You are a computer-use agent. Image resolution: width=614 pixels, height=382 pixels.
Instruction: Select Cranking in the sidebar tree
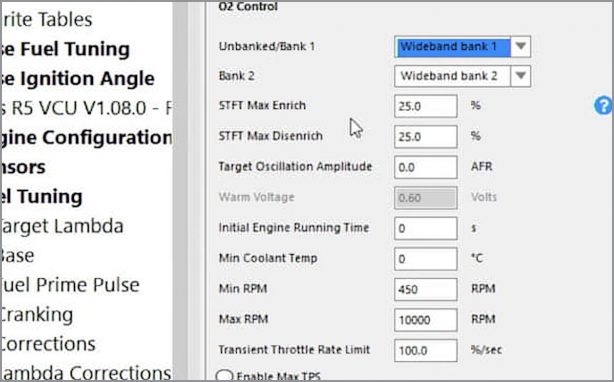36,315
